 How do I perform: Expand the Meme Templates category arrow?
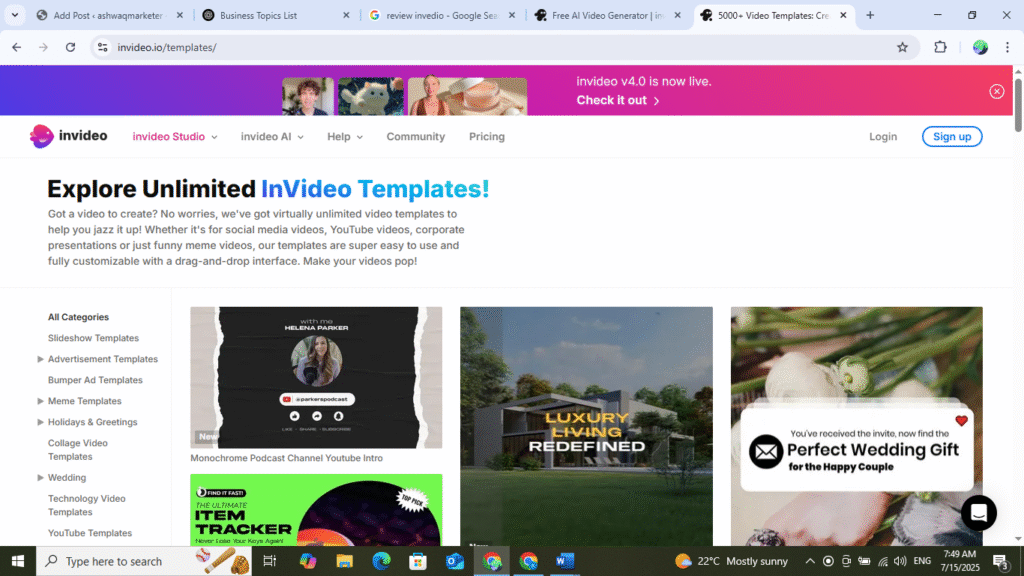point(41,401)
